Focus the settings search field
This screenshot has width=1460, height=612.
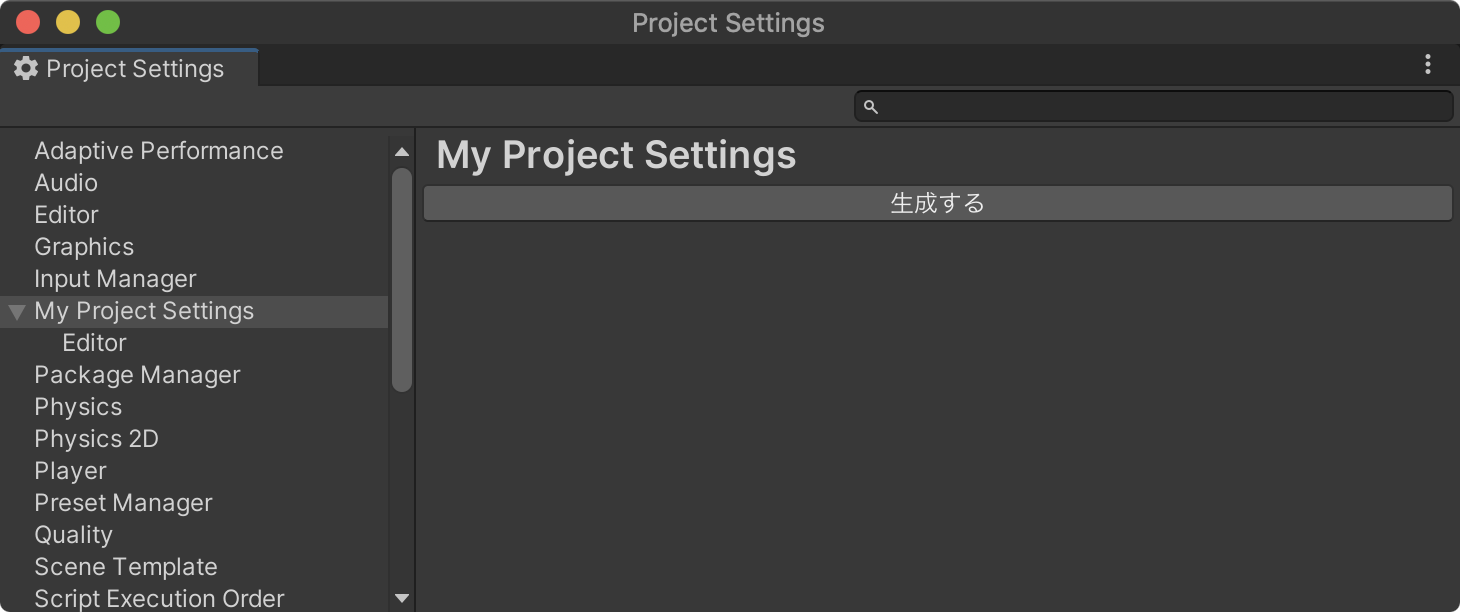click(x=1160, y=107)
